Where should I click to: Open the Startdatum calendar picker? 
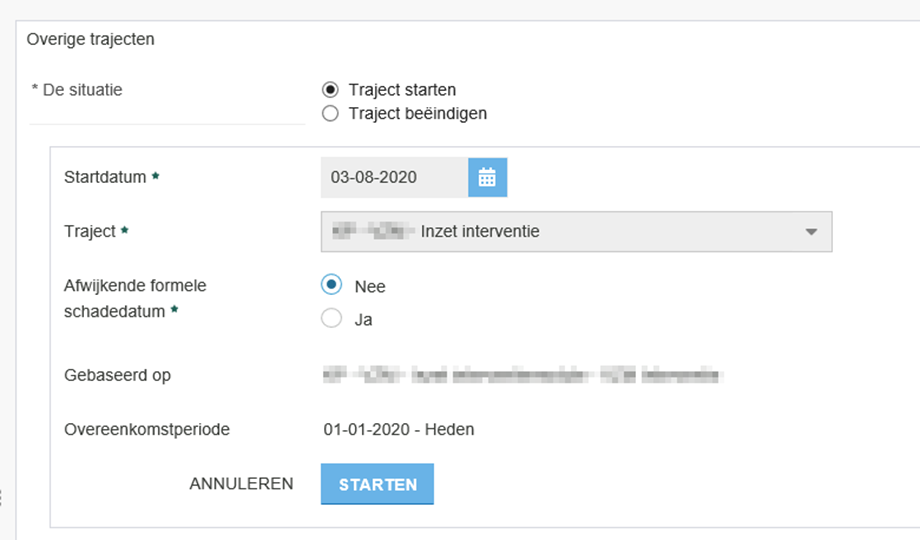487,178
